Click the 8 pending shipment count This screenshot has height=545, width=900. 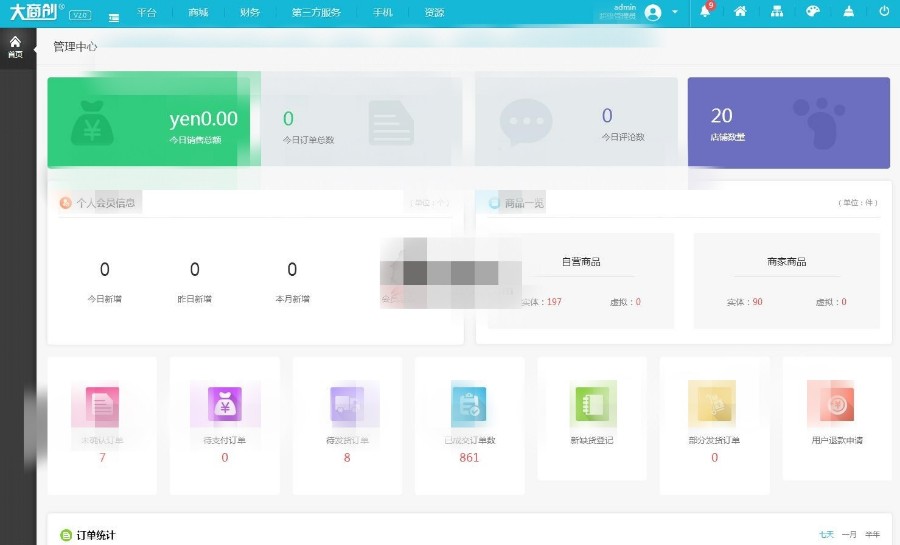347,457
